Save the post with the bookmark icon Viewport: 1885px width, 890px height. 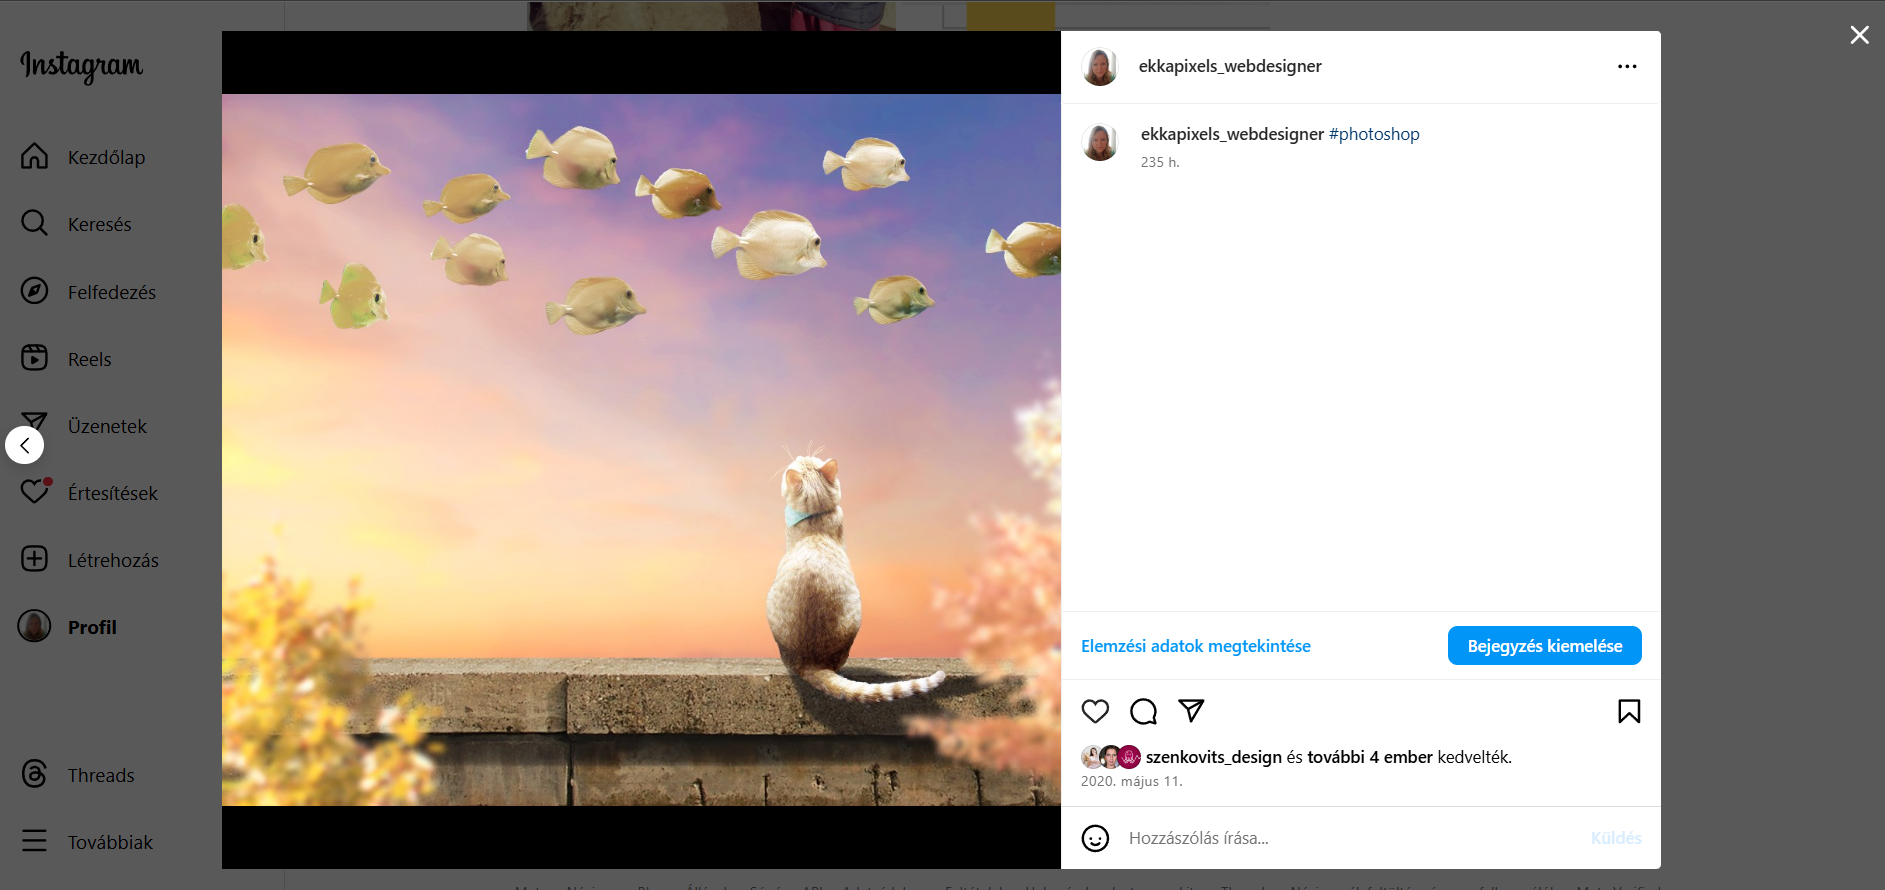click(x=1629, y=711)
